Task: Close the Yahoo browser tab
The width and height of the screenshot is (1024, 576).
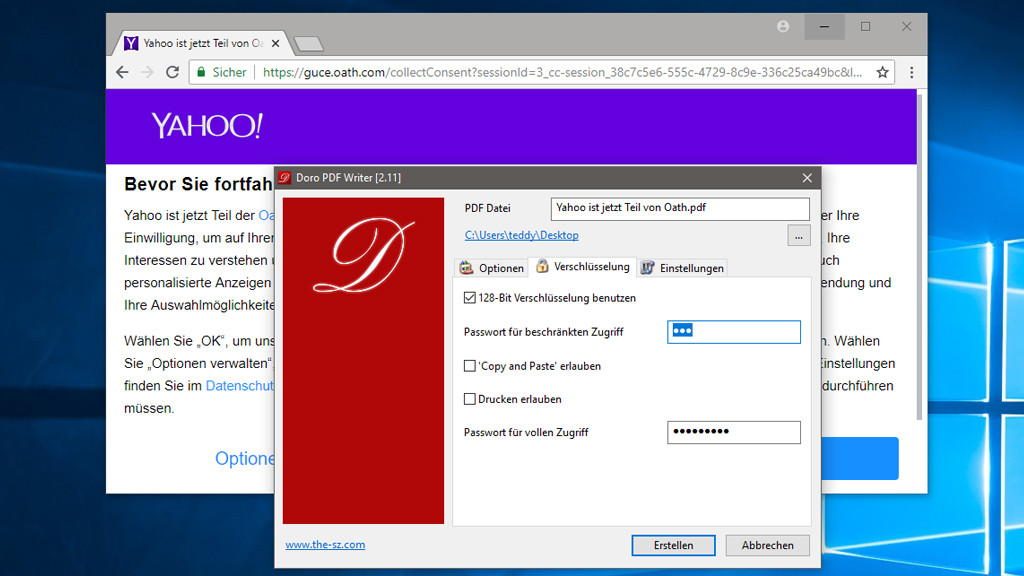Action: [275, 43]
